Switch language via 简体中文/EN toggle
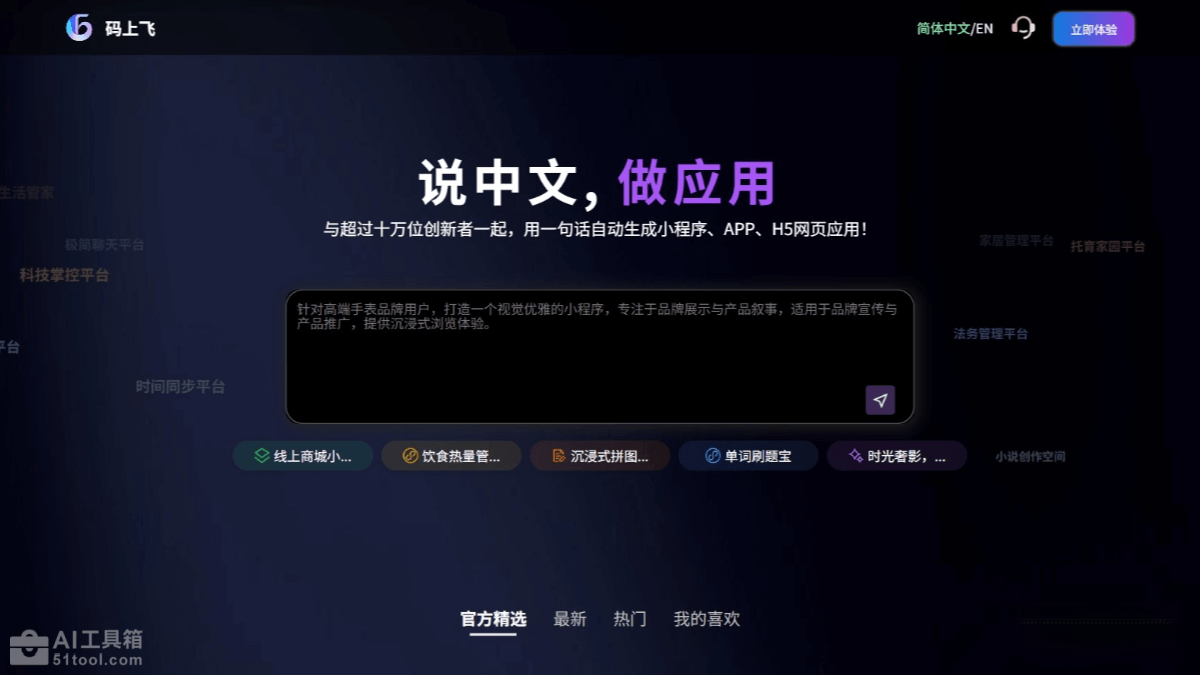The width and height of the screenshot is (1200, 675). [954, 29]
